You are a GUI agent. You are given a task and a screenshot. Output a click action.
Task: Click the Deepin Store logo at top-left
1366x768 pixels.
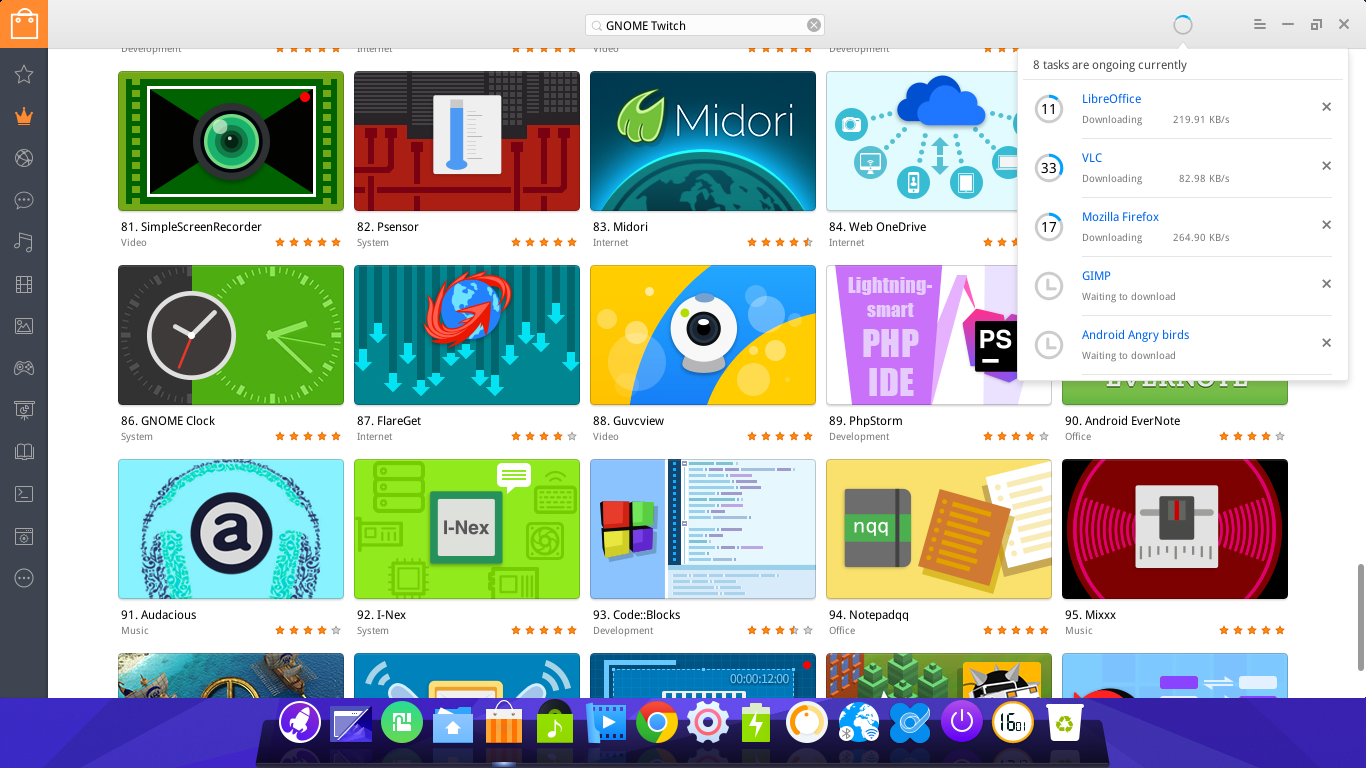(24, 24)
